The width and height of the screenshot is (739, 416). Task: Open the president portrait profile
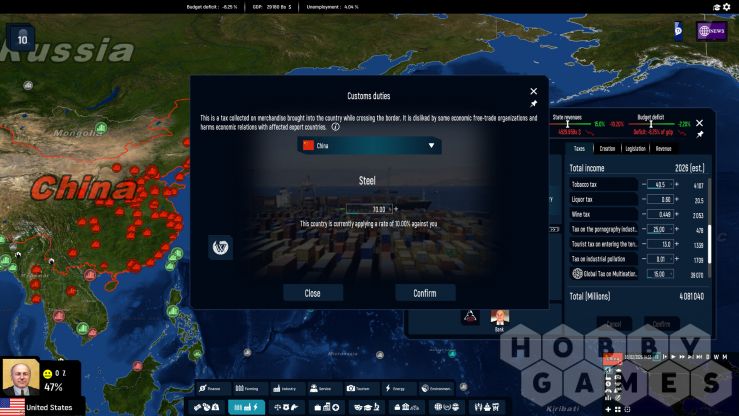[x=21, y=377]
